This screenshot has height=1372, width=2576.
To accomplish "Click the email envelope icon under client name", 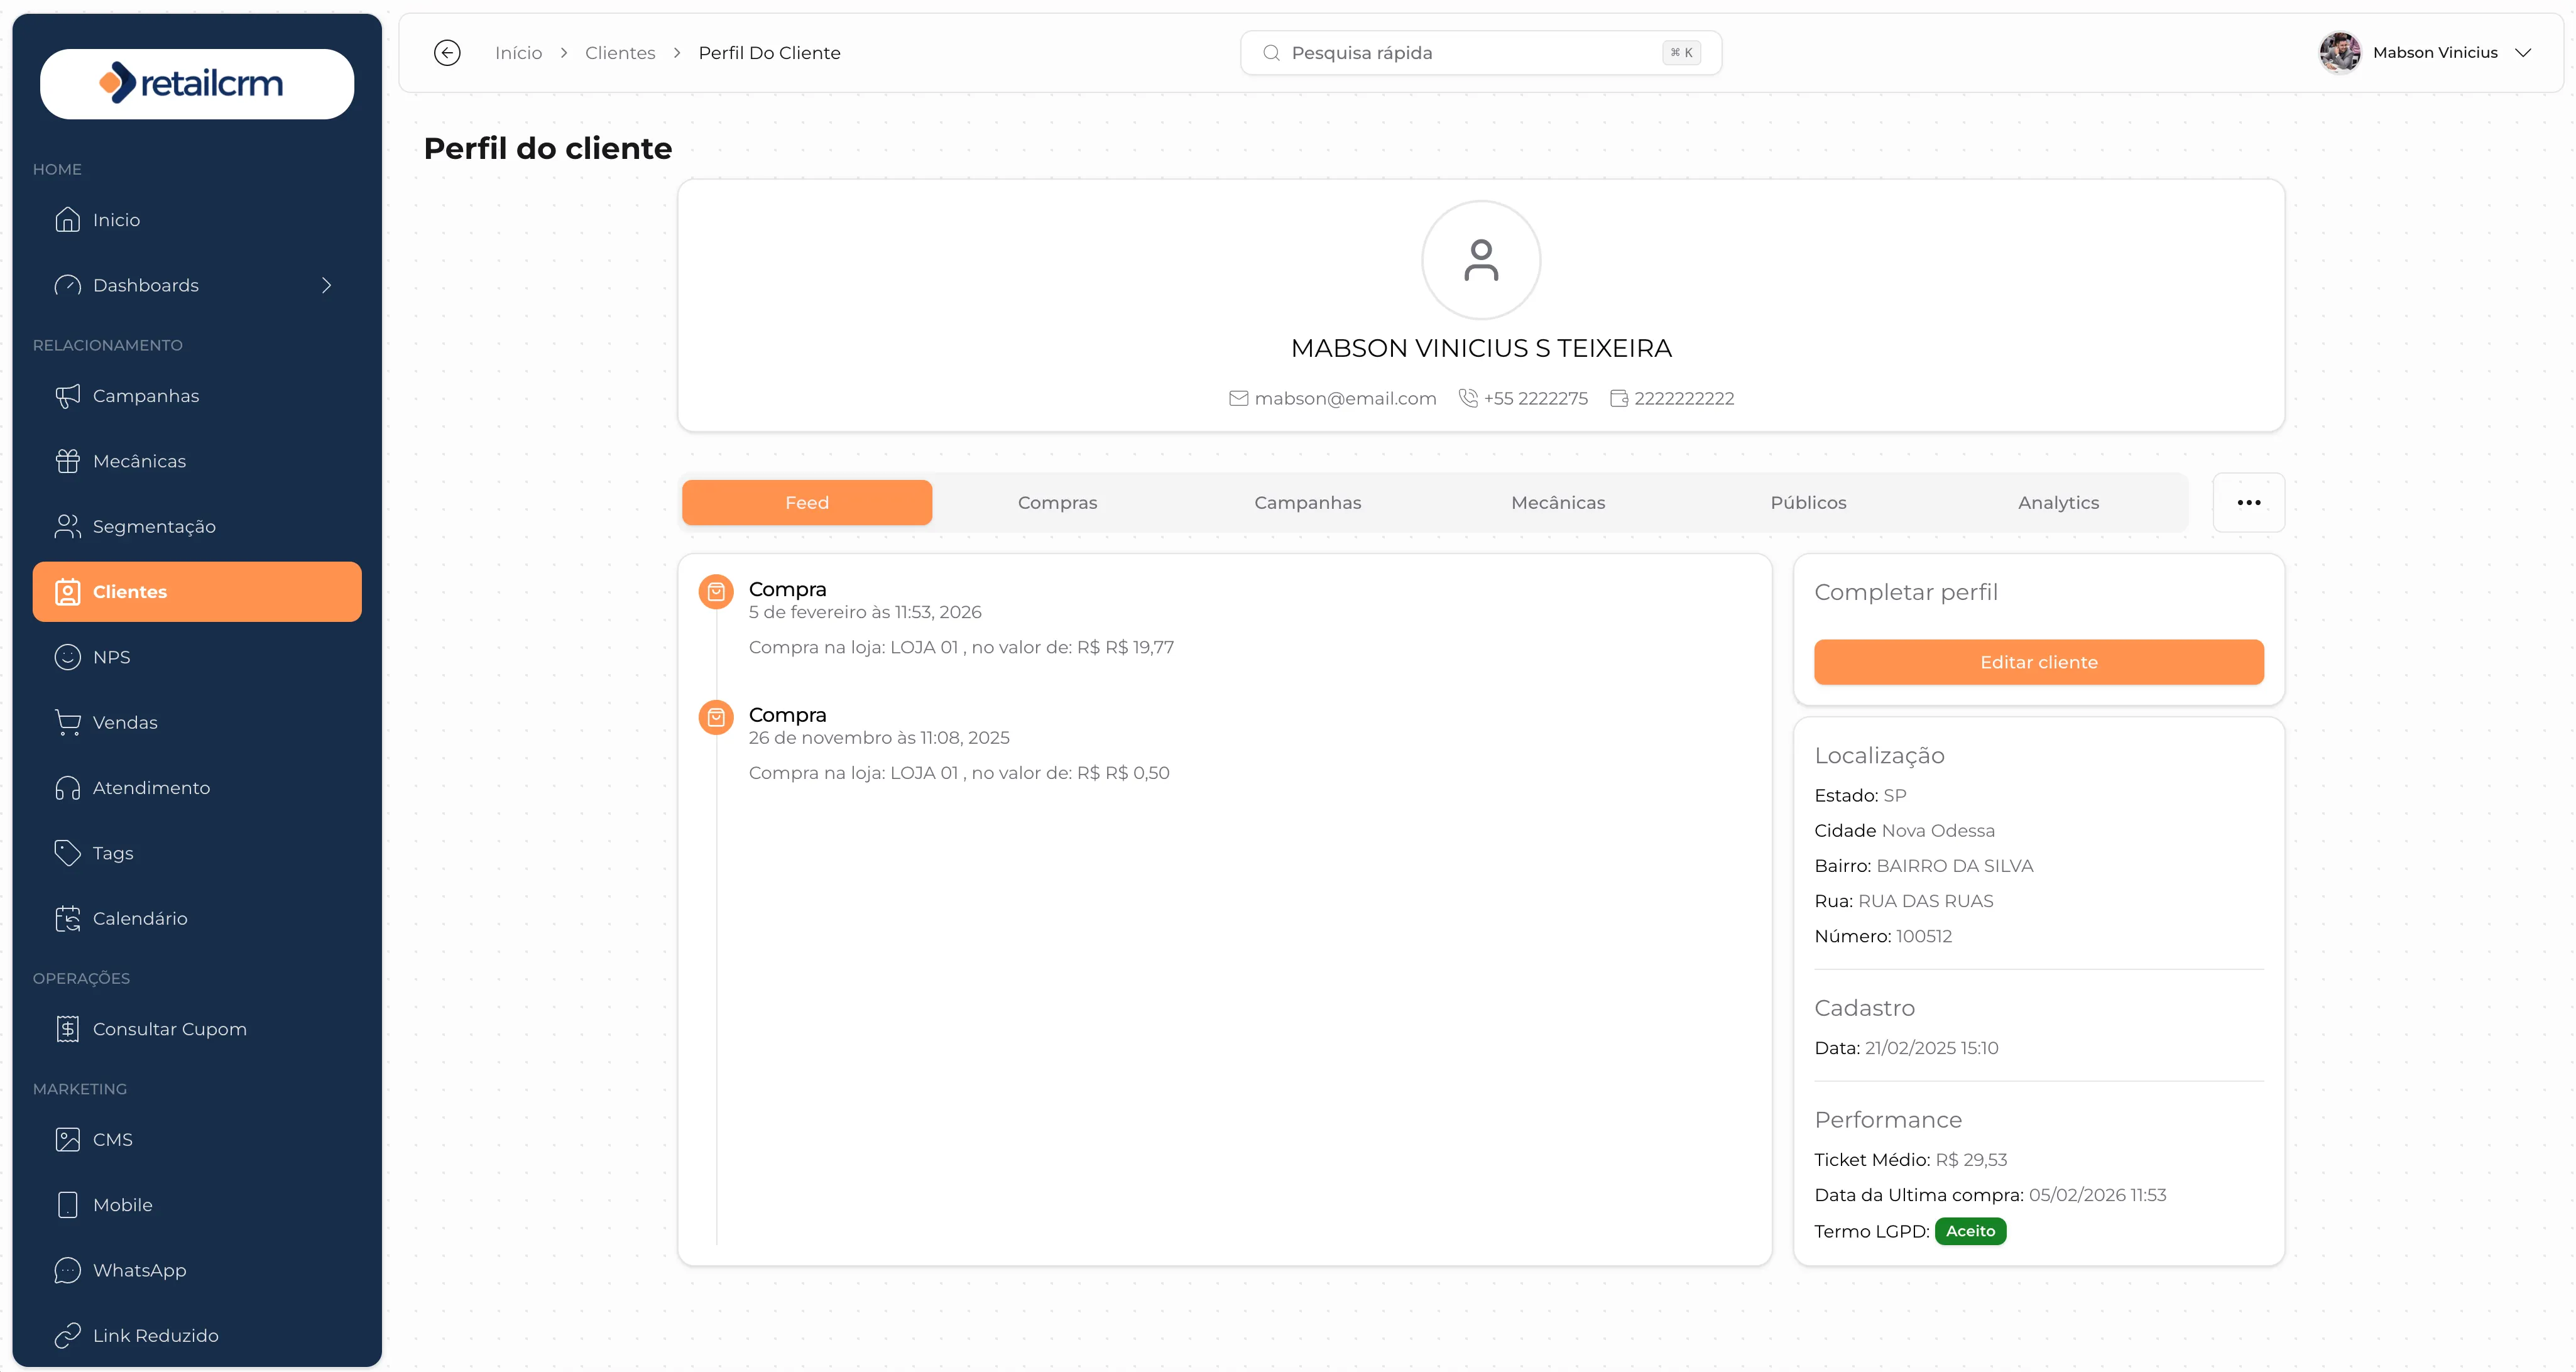I will coord(1238,398).
